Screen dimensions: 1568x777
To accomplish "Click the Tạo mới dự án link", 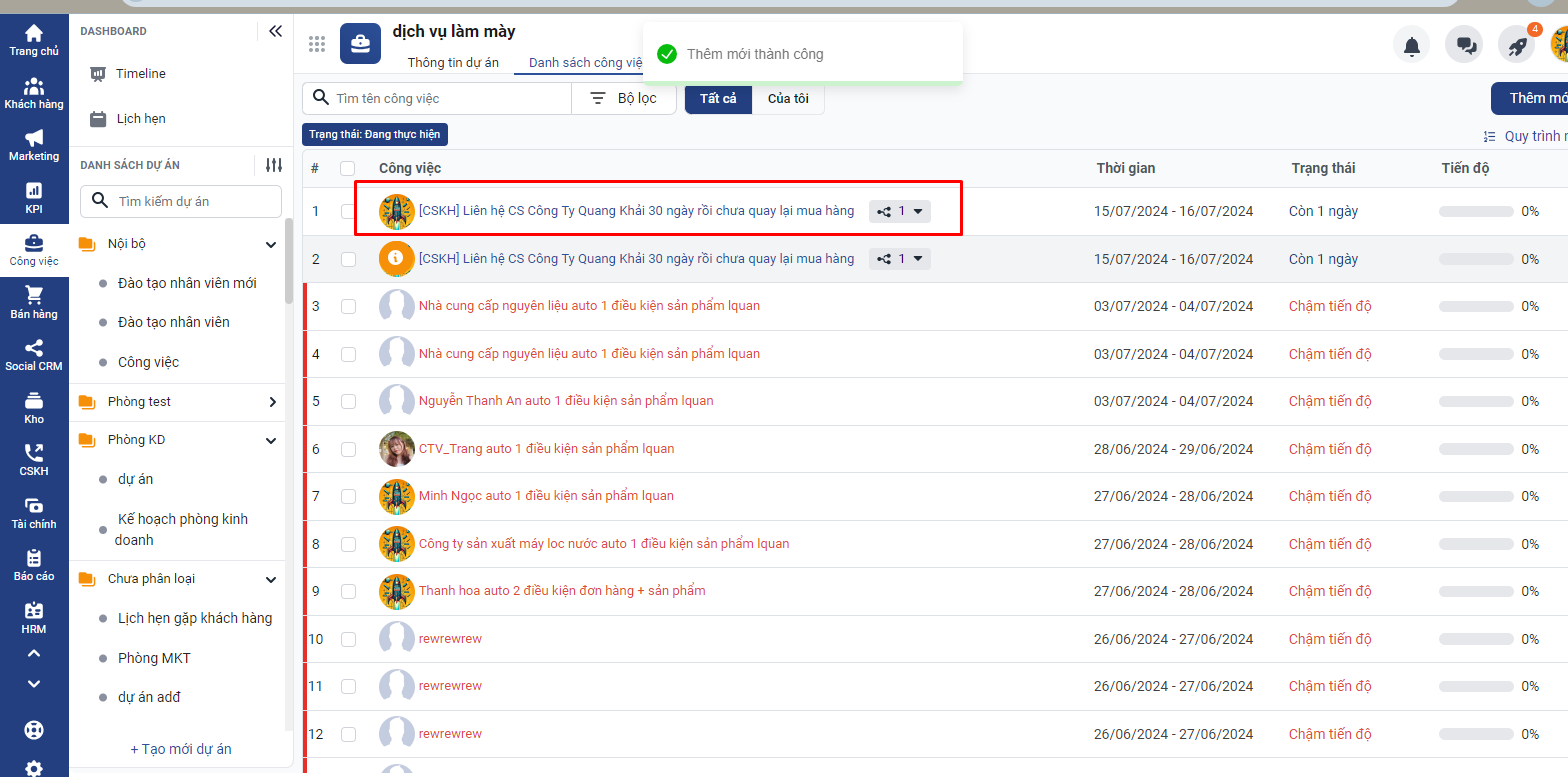I will [181, 749].
